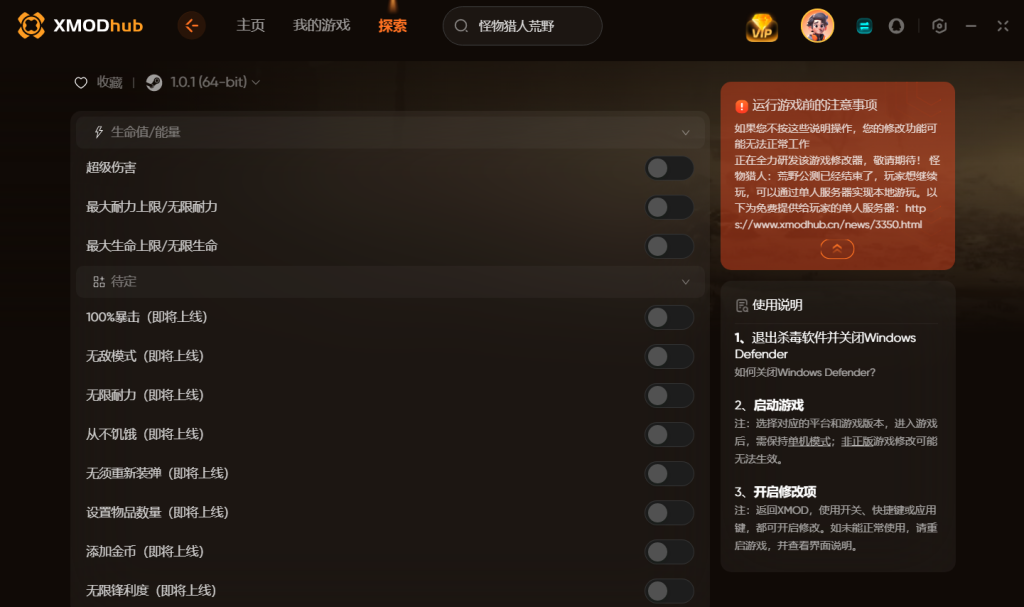The image size is (1024, 607).
Task: Open the VIP crown badge
Action: pos(761,27)
